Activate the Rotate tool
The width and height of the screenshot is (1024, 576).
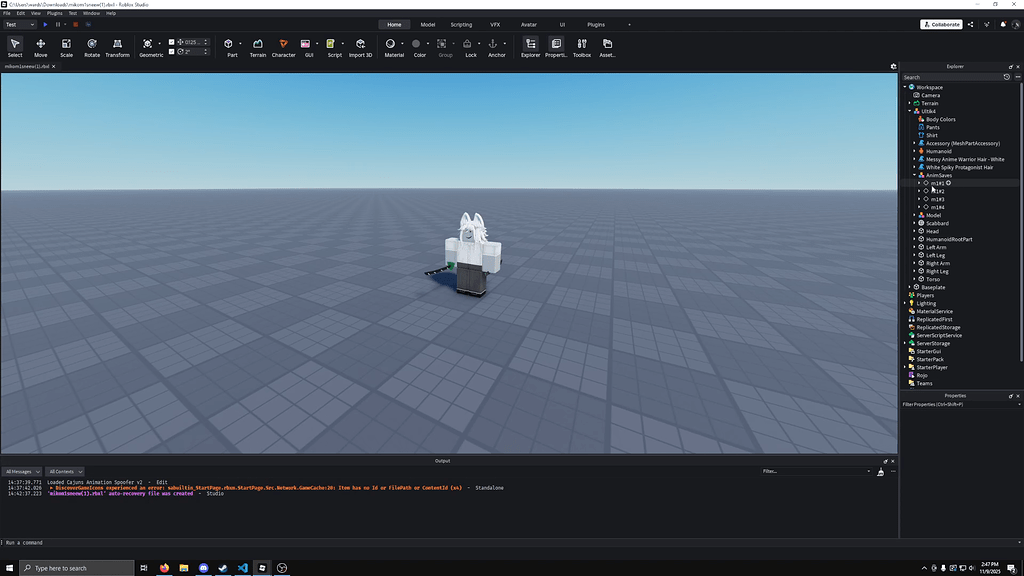(92, 45)
